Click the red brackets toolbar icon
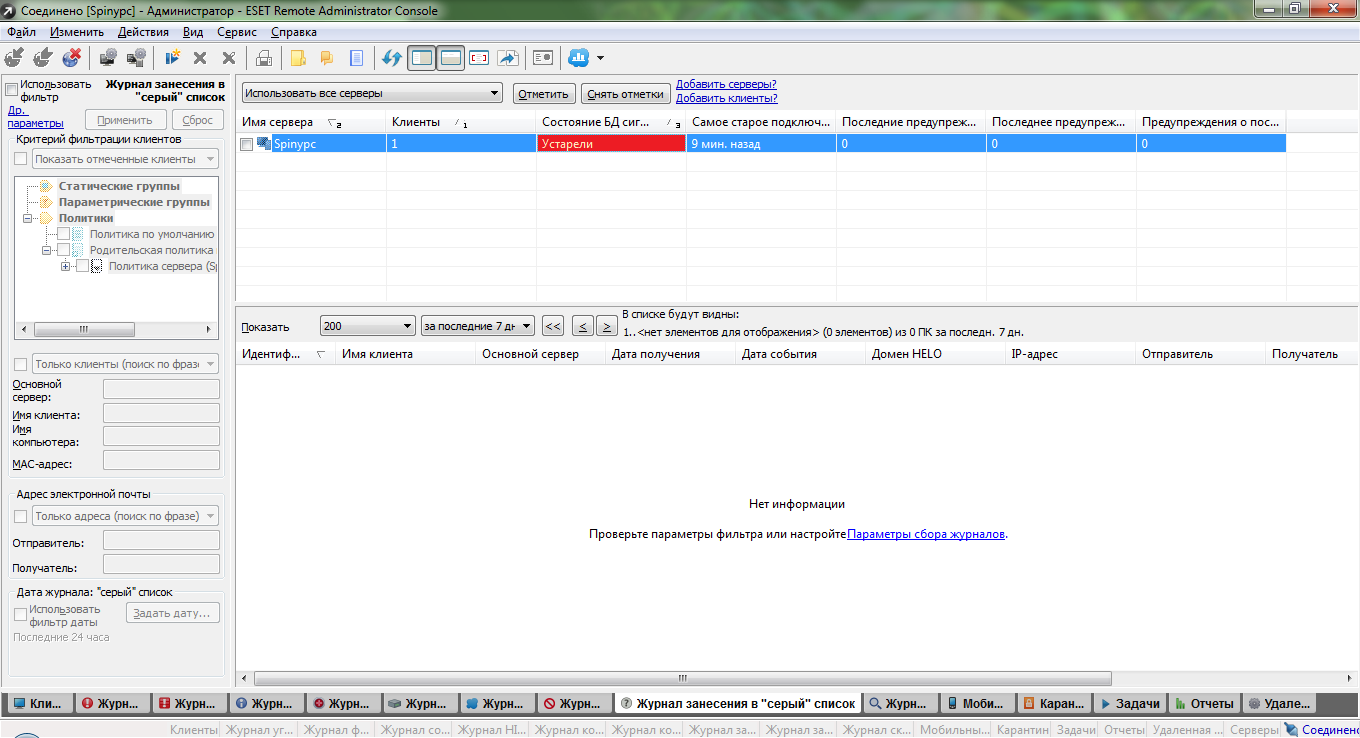 coord(479,57)
